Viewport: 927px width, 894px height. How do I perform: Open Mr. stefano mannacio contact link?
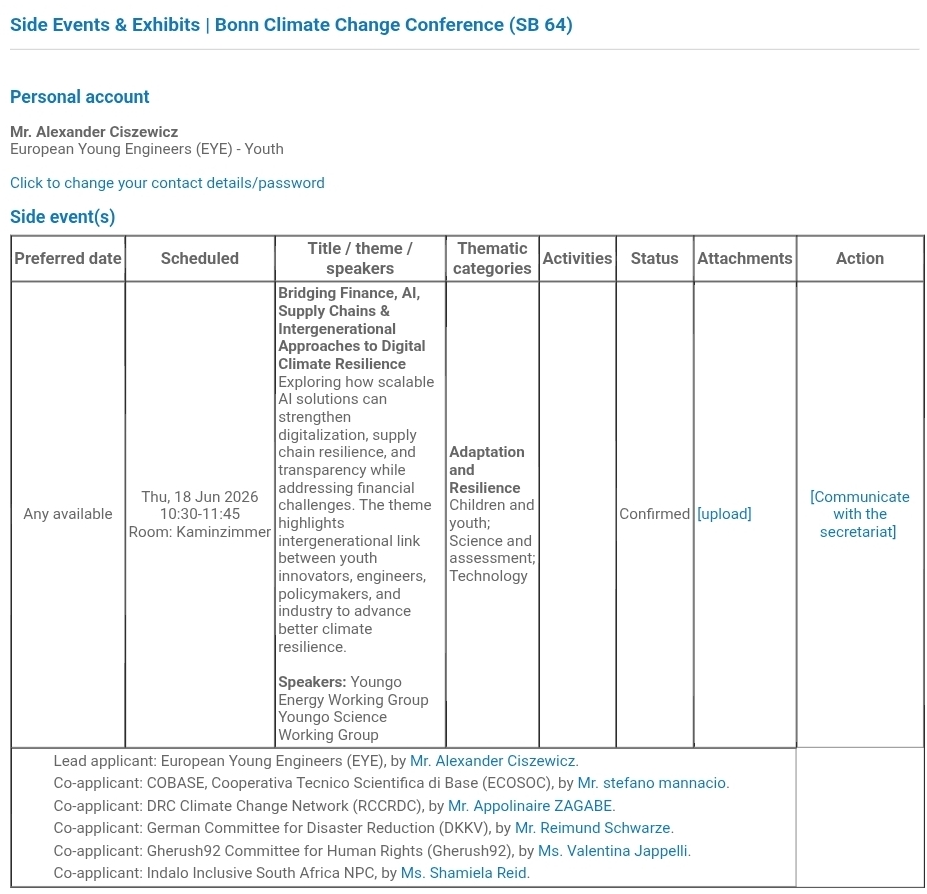653,783
